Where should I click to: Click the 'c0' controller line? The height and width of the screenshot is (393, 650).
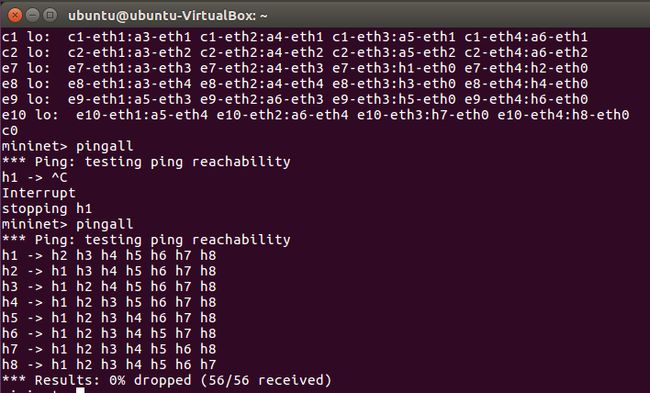[10, 131]
